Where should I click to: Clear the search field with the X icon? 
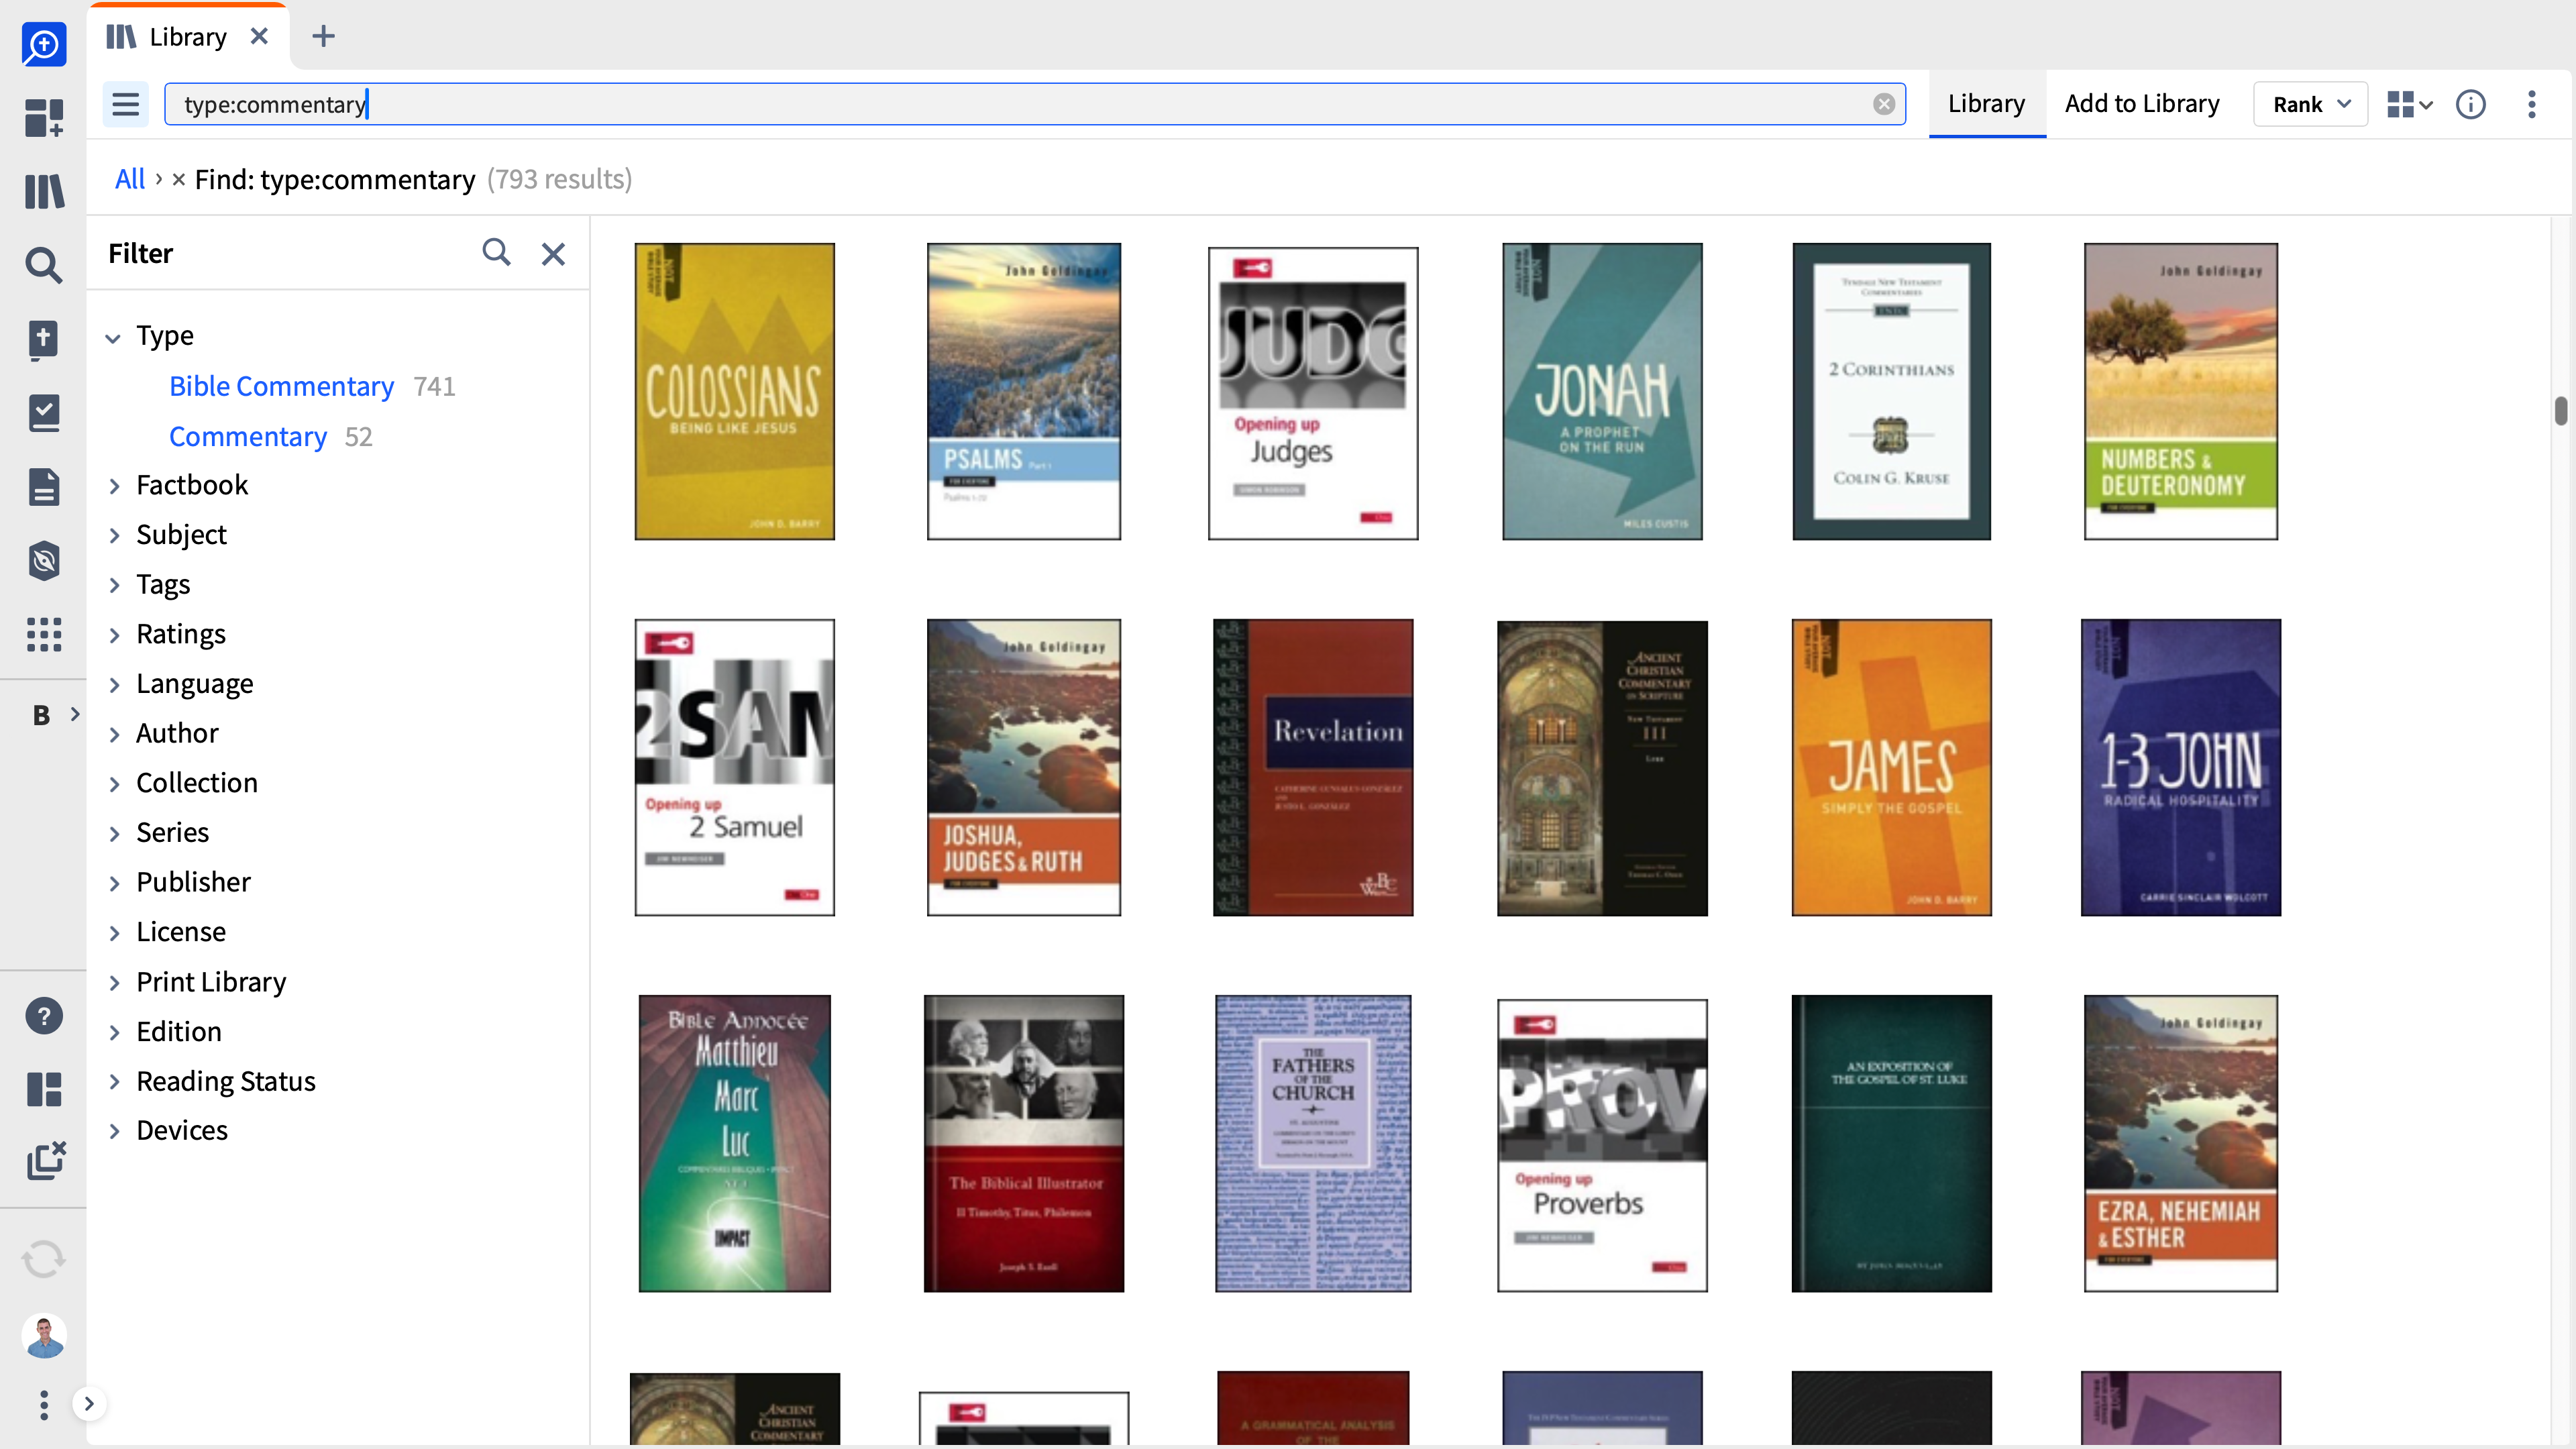tap(1884, 104)
